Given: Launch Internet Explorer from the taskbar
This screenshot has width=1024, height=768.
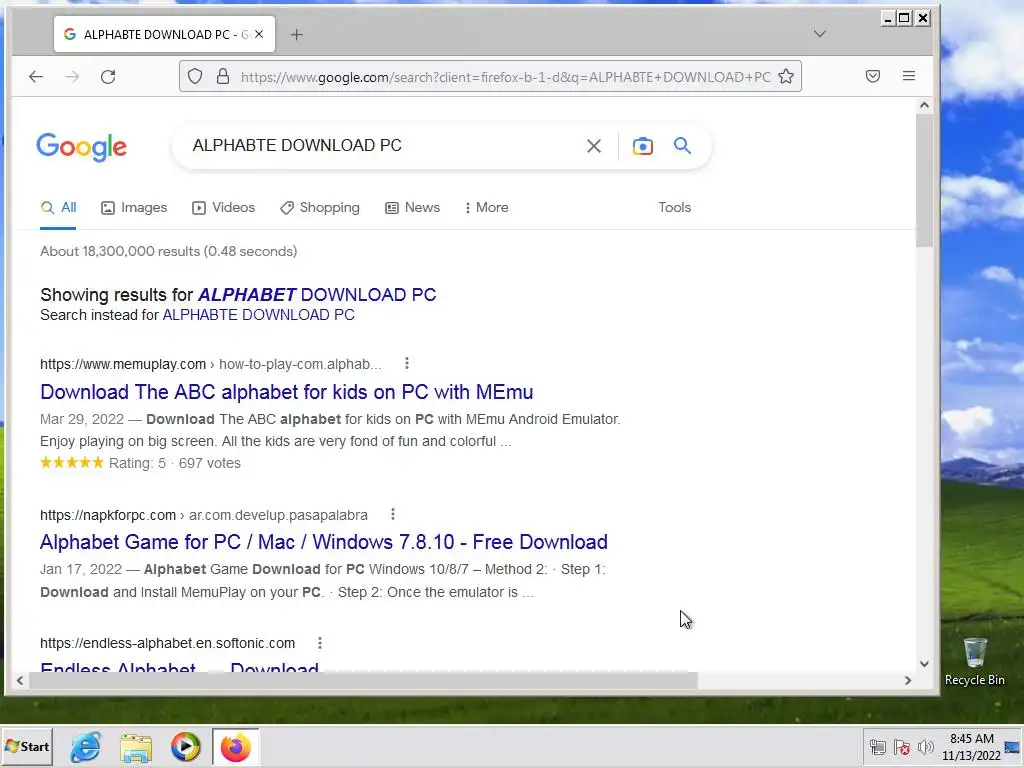Looking at the screenshot, I should click(x=86, y=747).
